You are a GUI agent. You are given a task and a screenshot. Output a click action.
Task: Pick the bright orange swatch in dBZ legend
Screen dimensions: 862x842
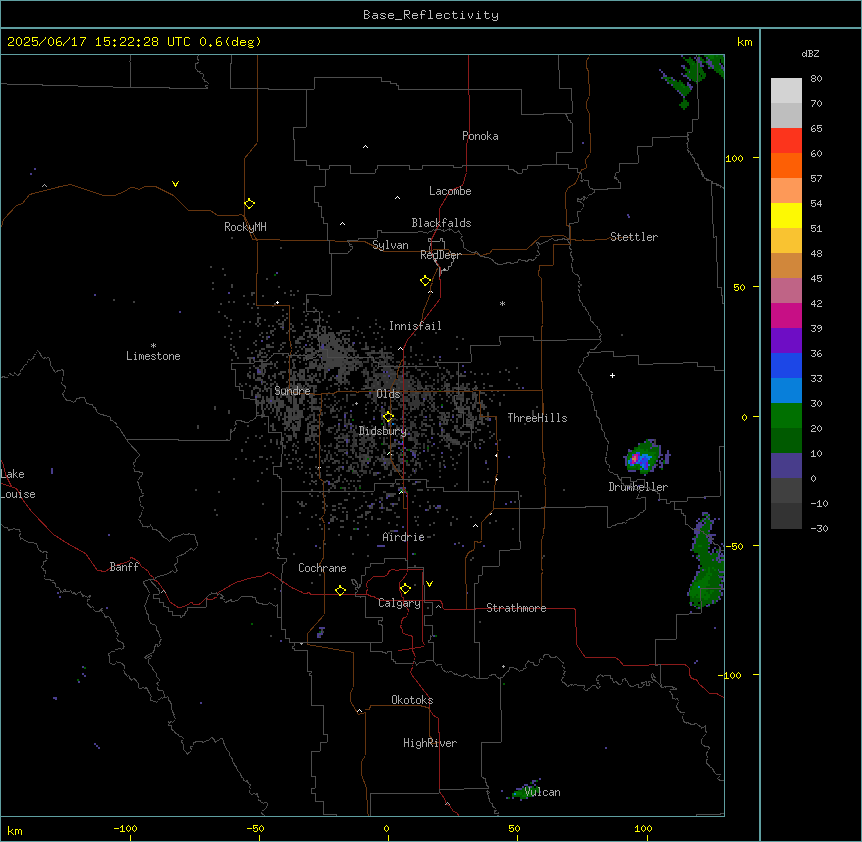click(x=786, y=165)
